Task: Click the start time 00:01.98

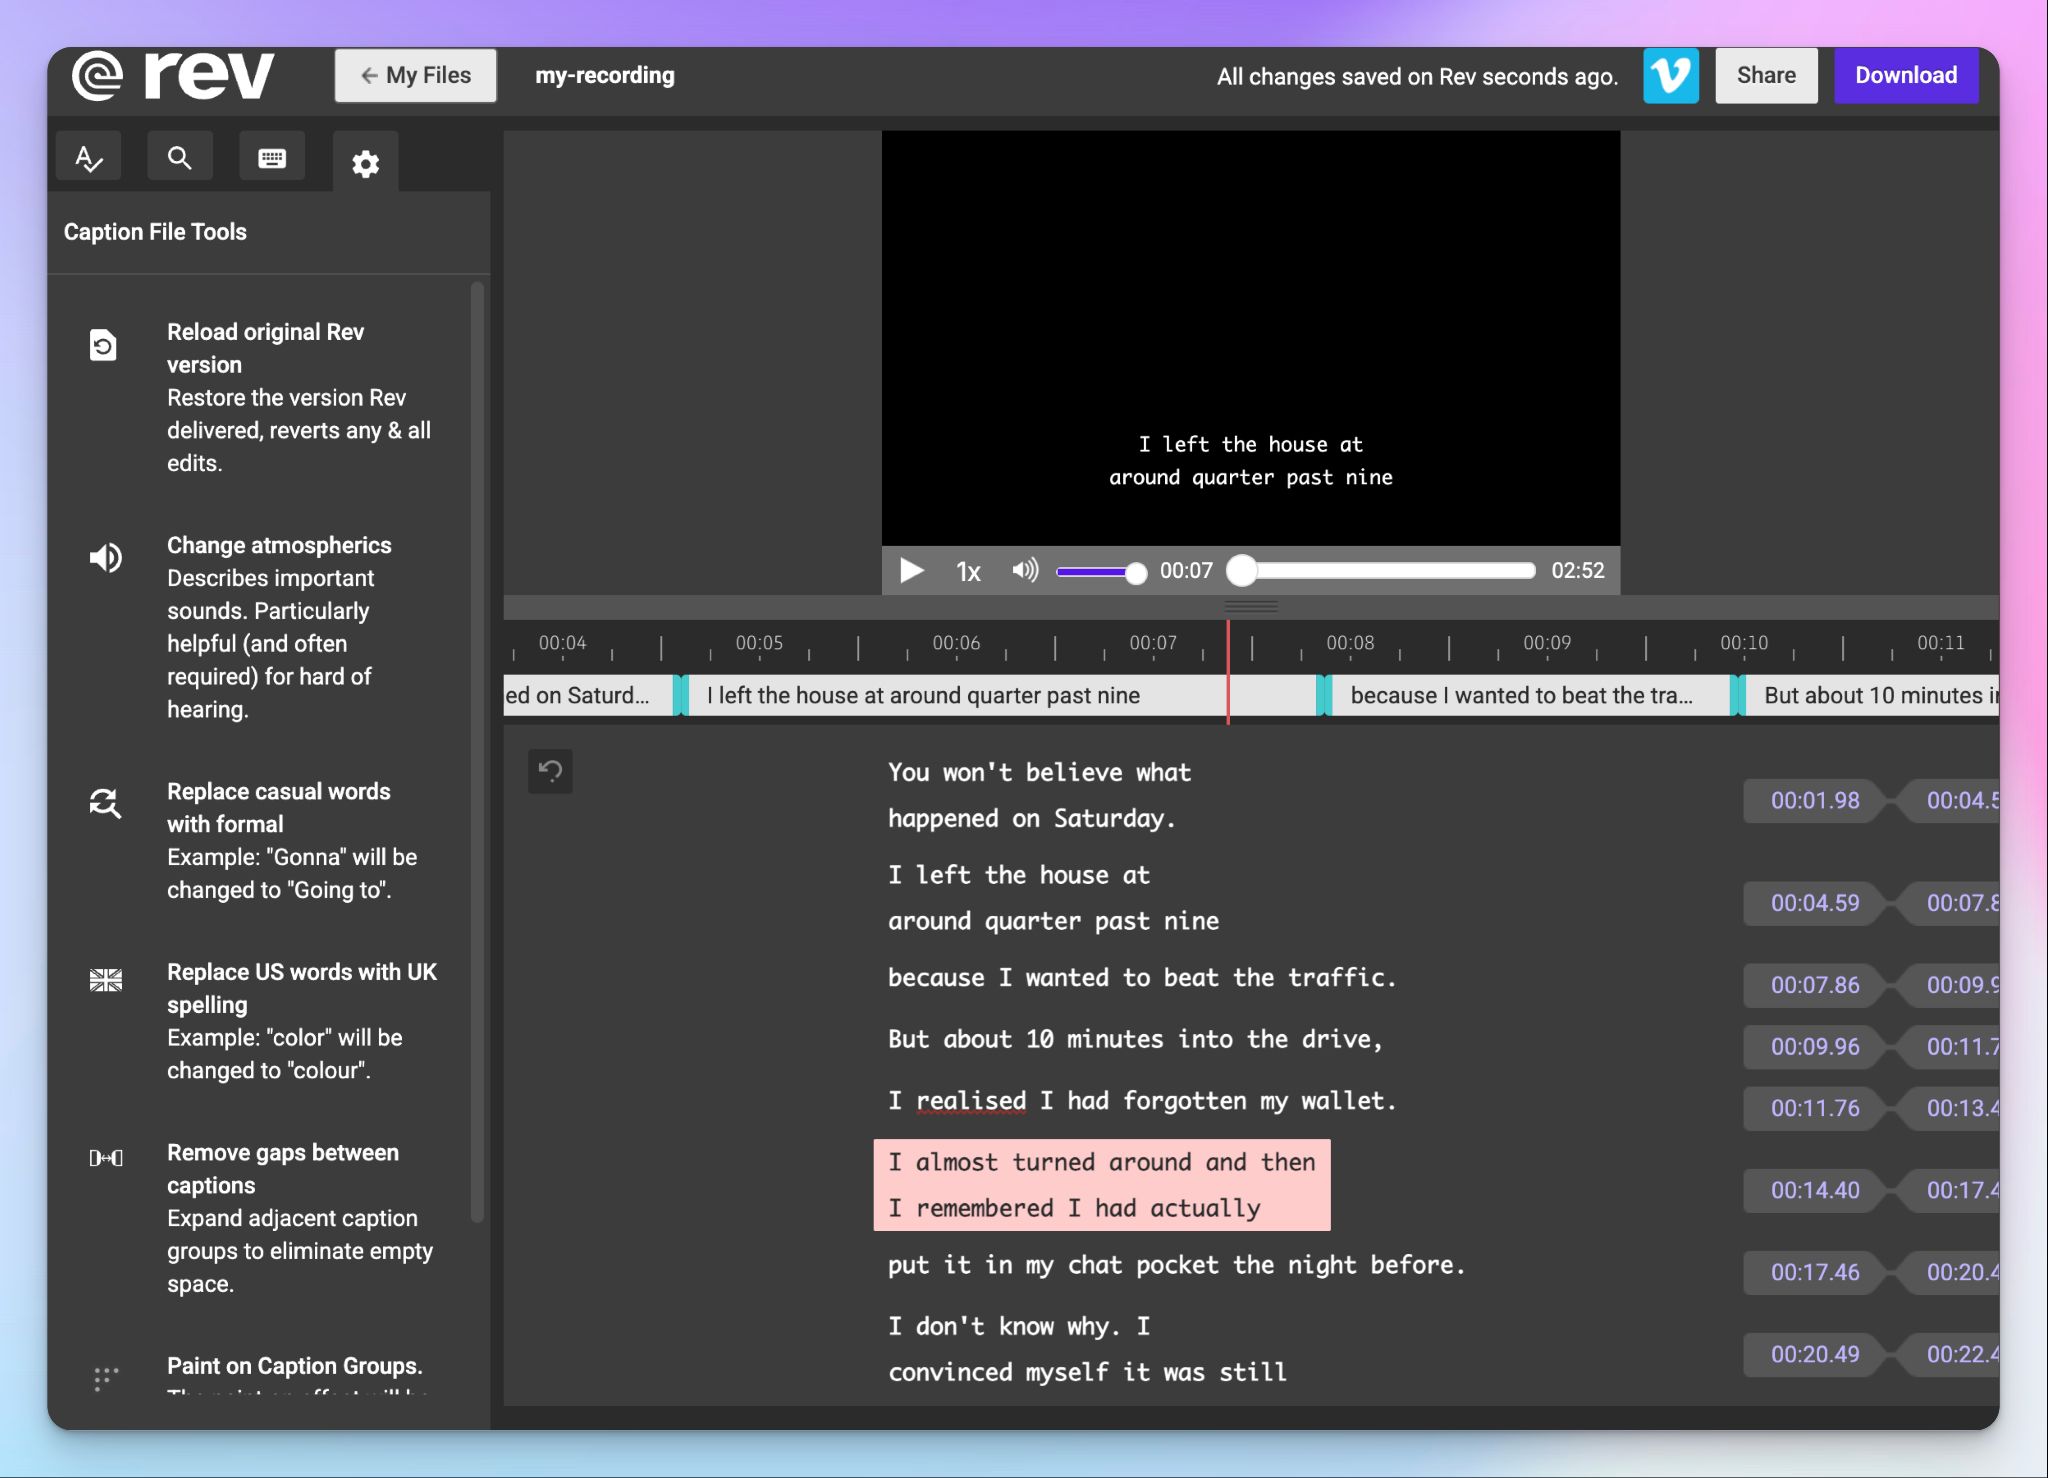Action: [x=1814, y=801]
